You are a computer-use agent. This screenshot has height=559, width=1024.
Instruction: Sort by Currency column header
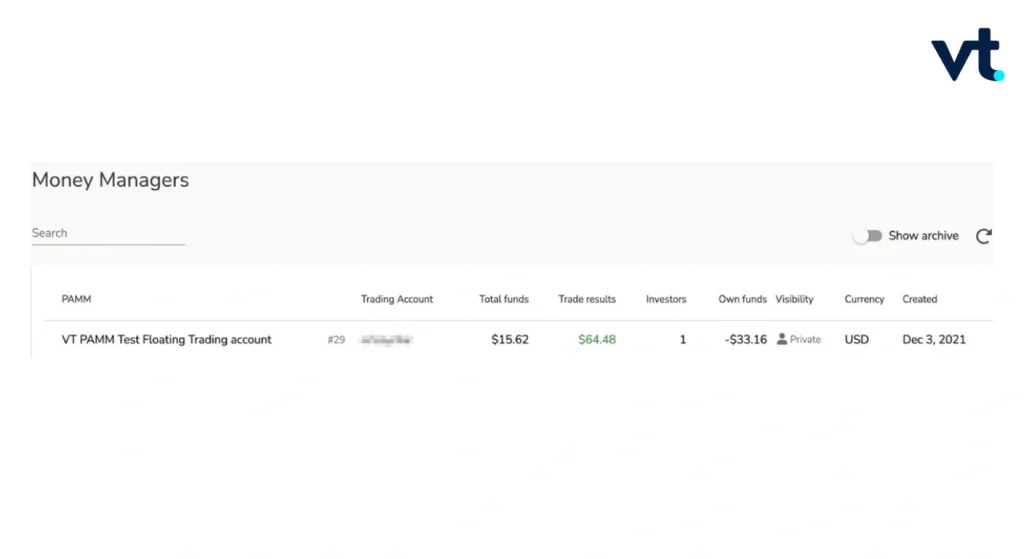[x=864, y=299]
